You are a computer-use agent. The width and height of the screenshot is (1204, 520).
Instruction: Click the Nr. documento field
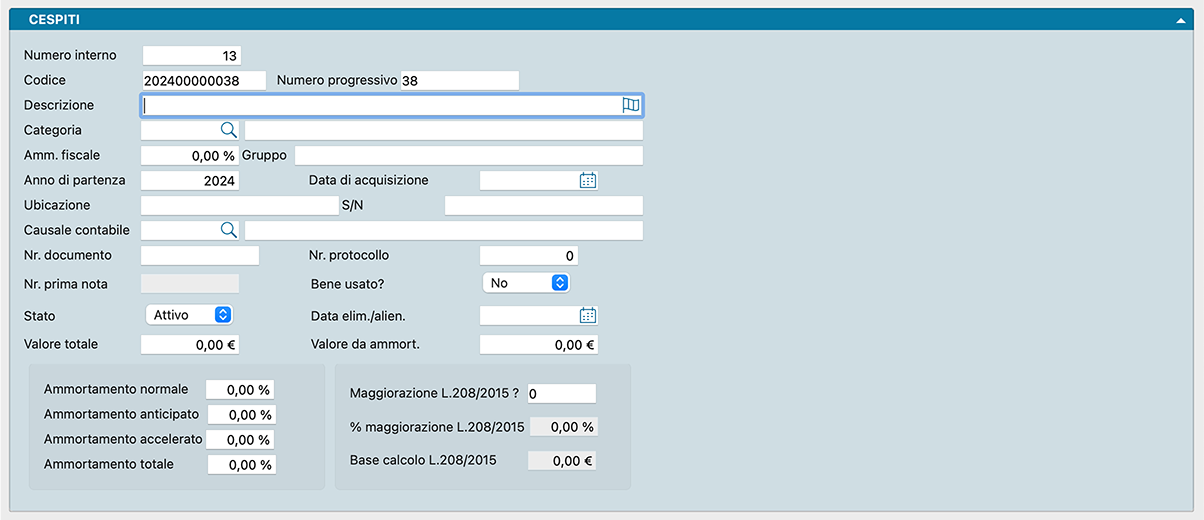pos(200,255)
